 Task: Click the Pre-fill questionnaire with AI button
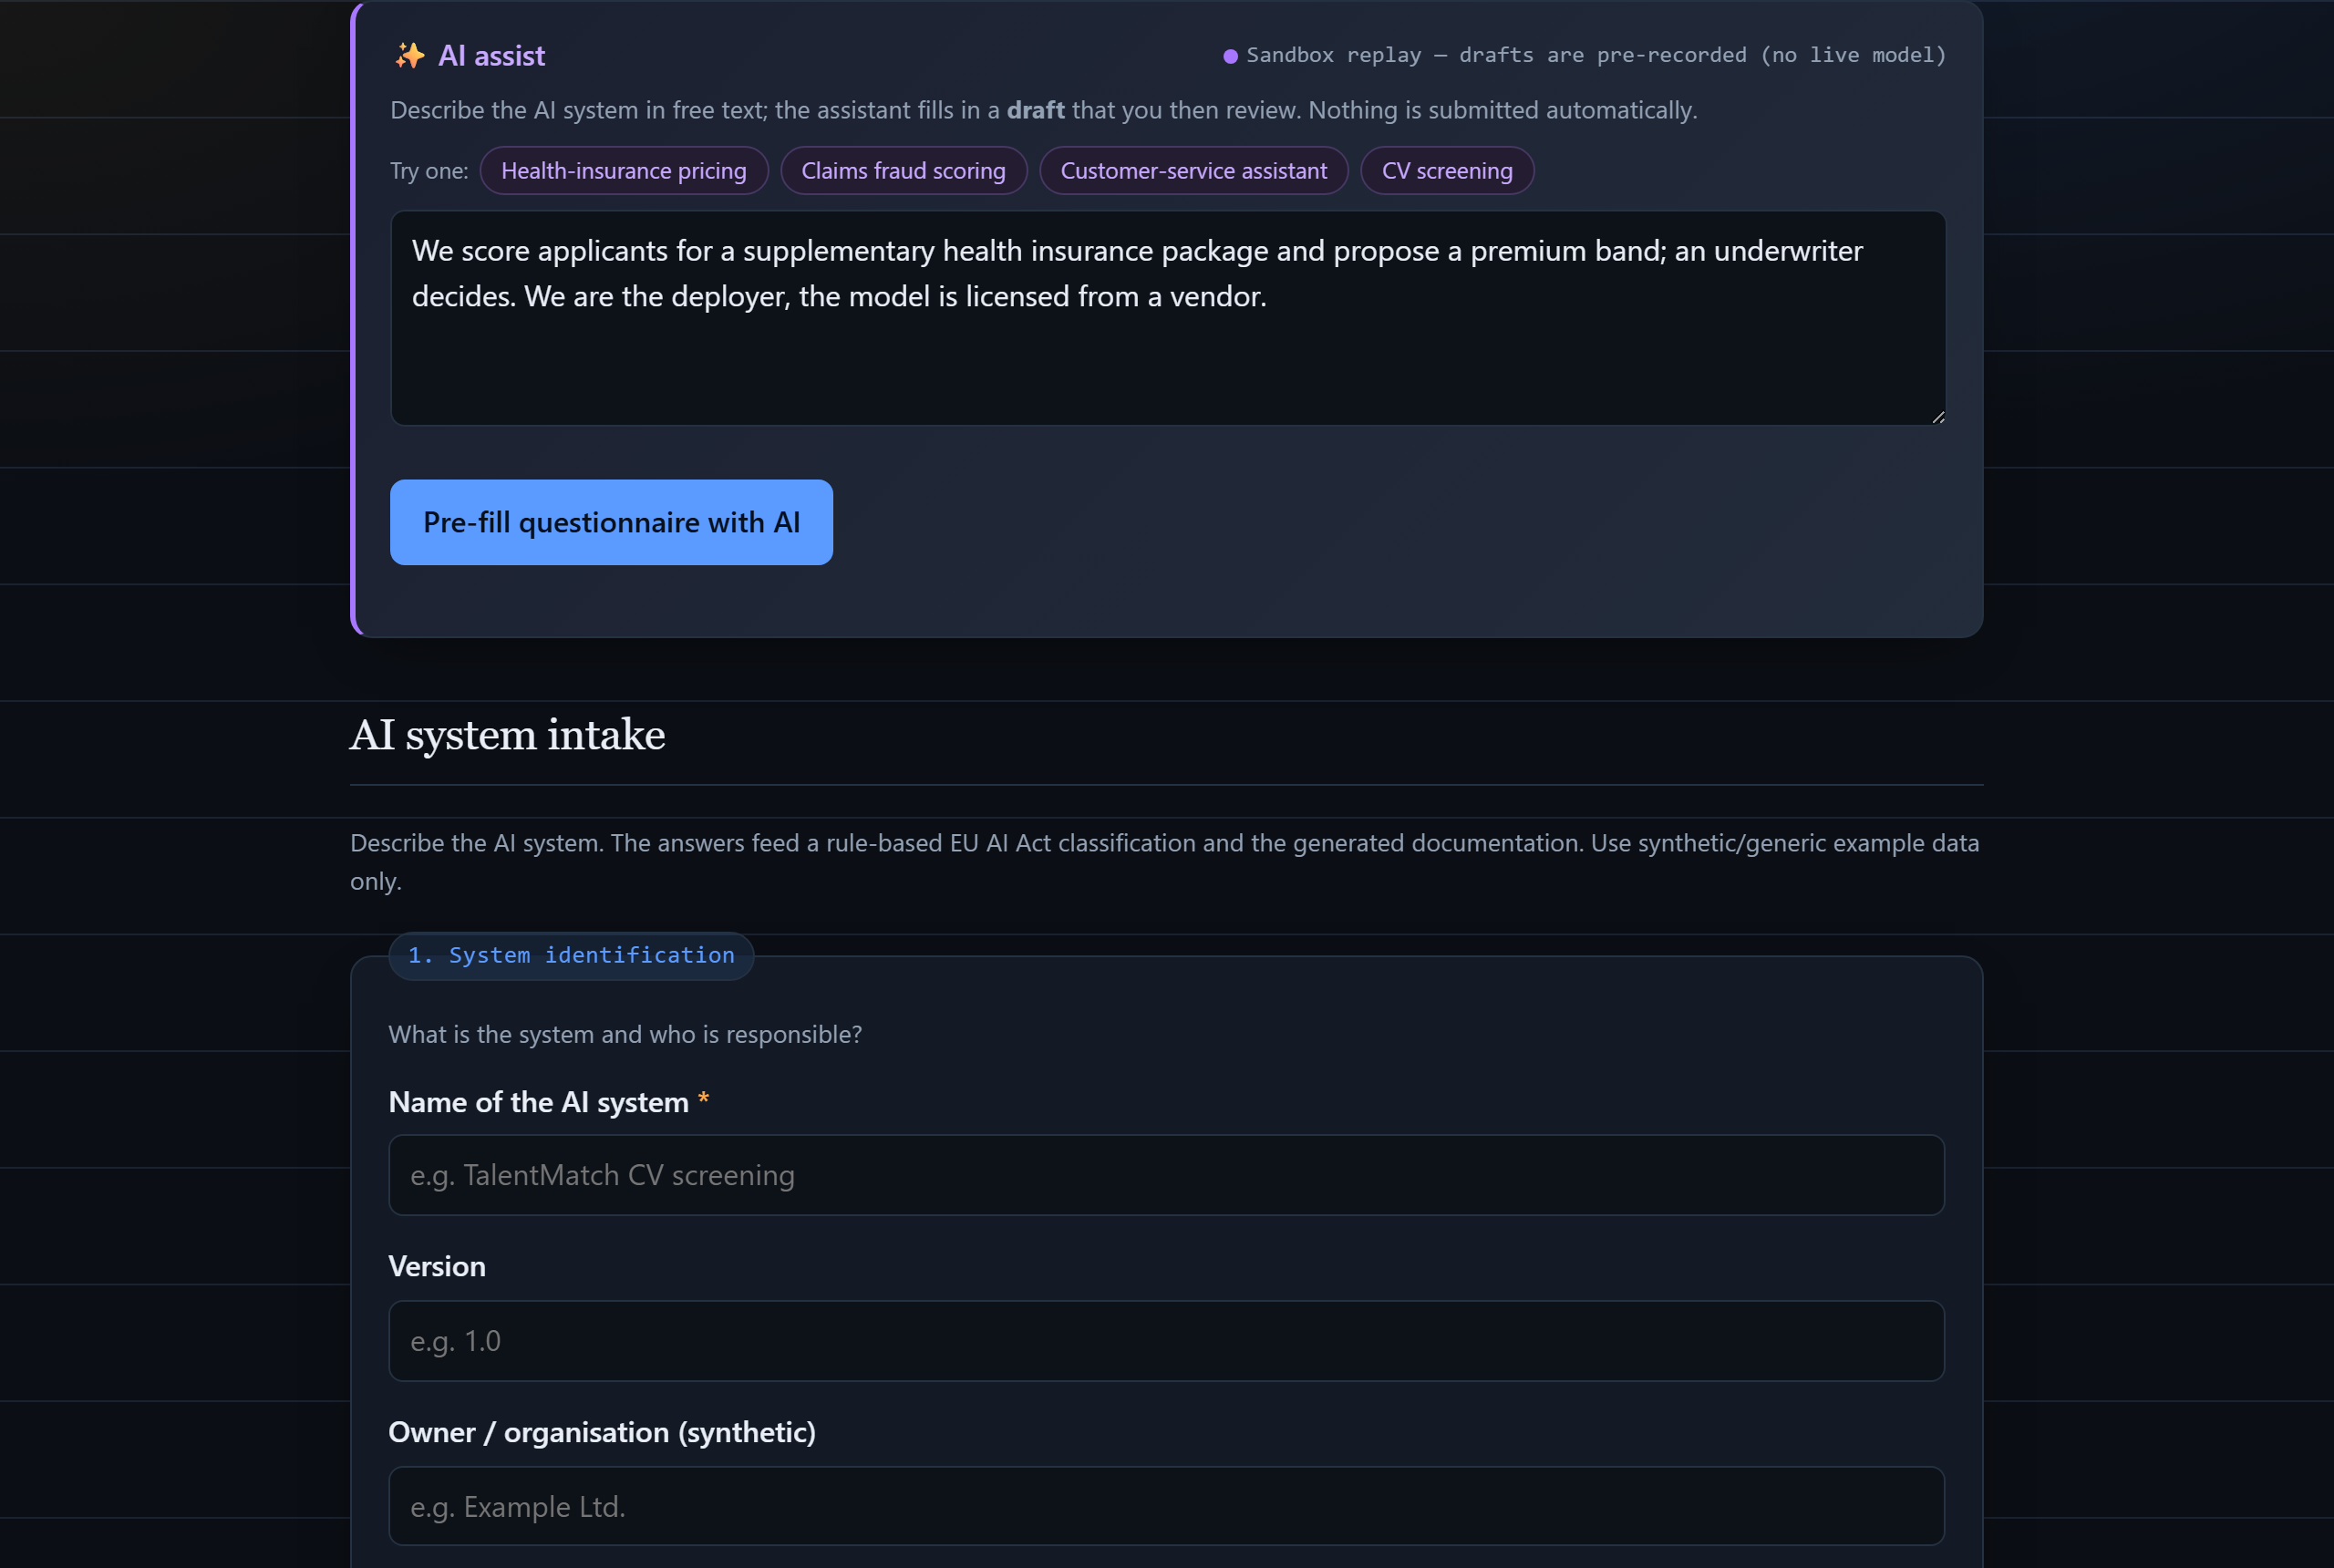tap(611, 522)
